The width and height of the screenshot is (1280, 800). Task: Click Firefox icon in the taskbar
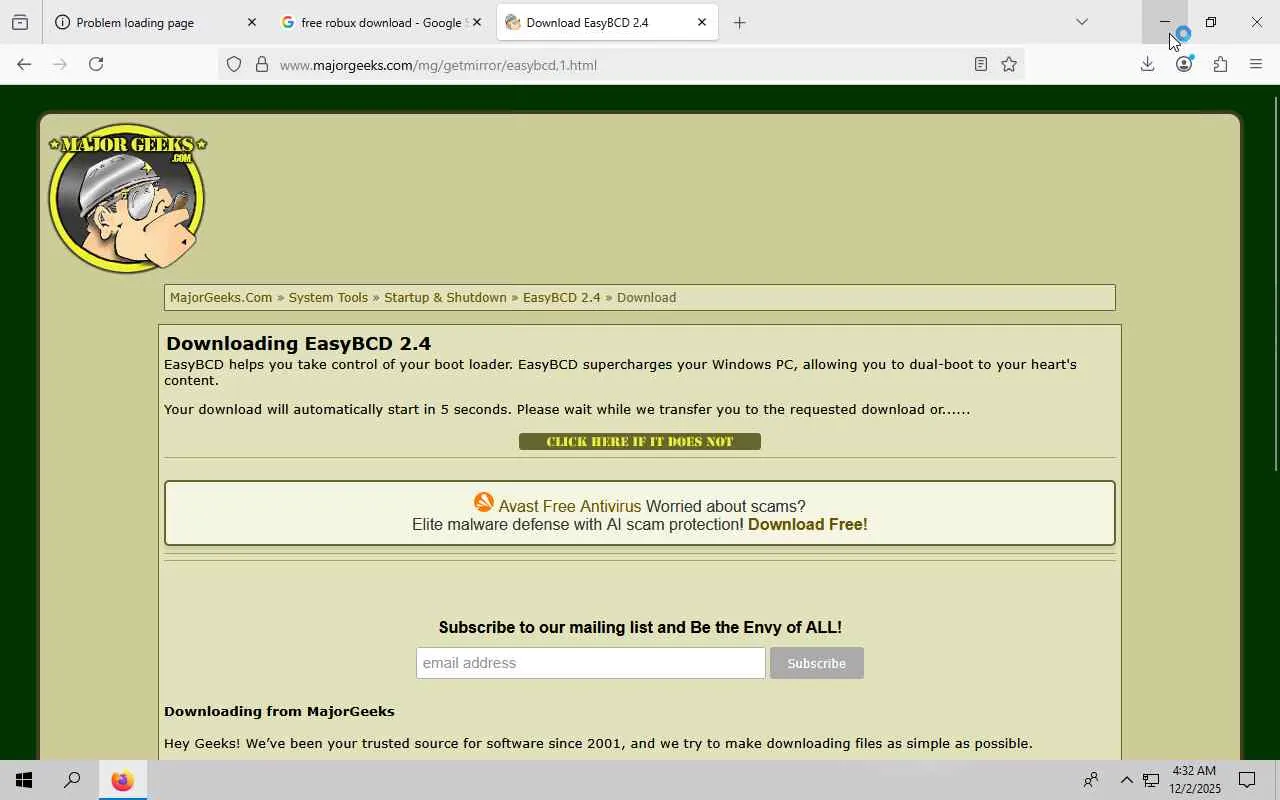(122, 780)
